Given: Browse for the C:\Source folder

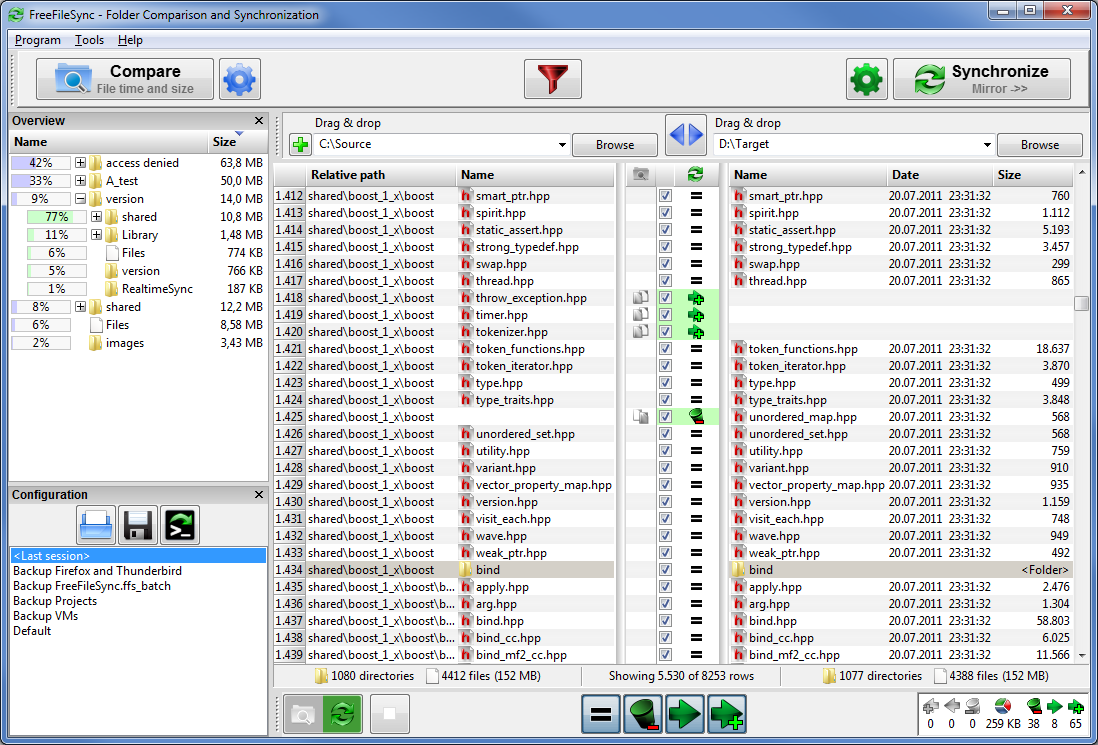Looking at the screenshot, I should pyautogui.click(x=615, y=145).
